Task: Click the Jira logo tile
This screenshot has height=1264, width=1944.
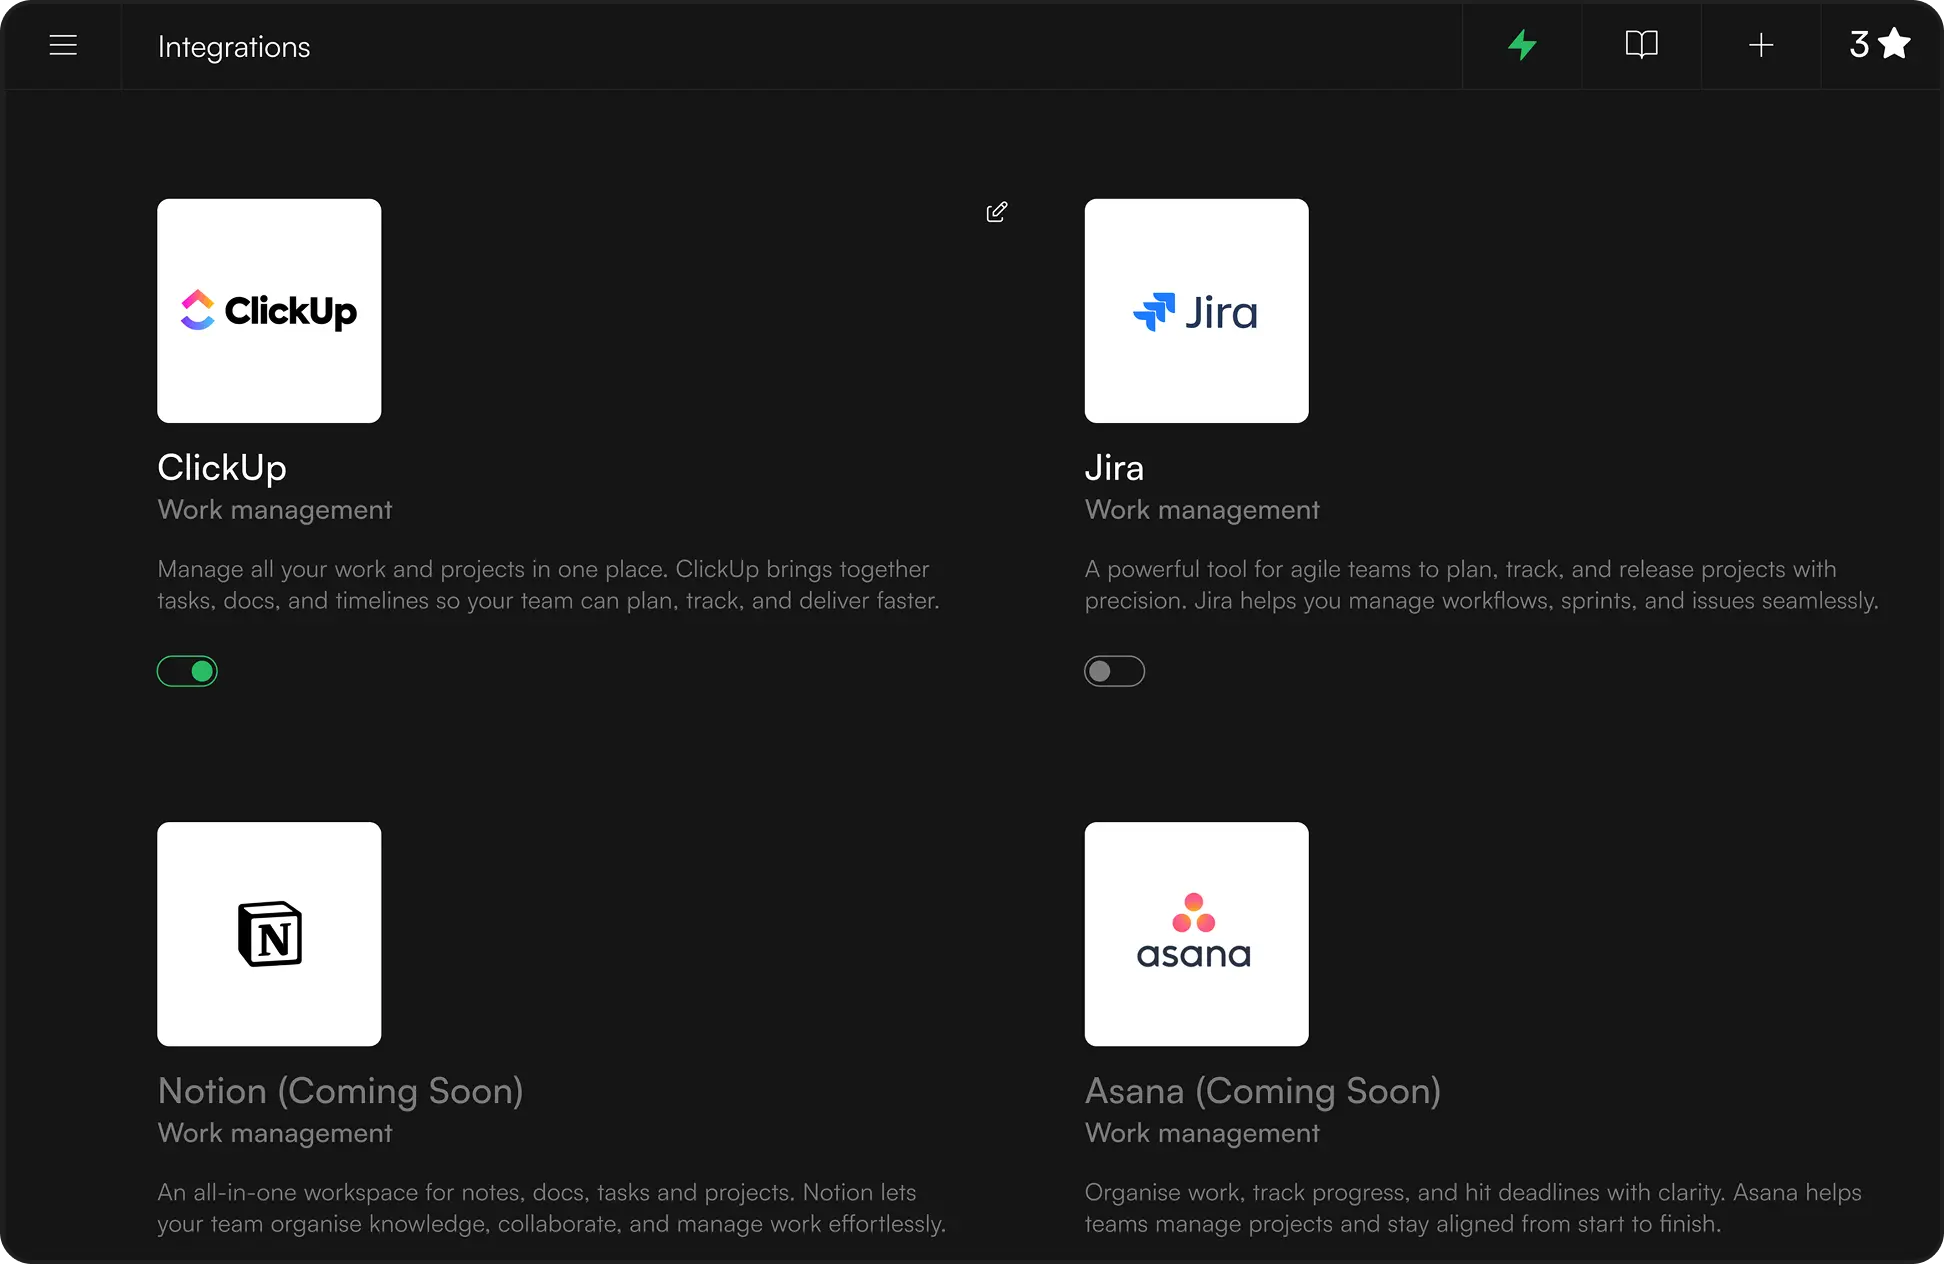Action: pos(1196,311)
